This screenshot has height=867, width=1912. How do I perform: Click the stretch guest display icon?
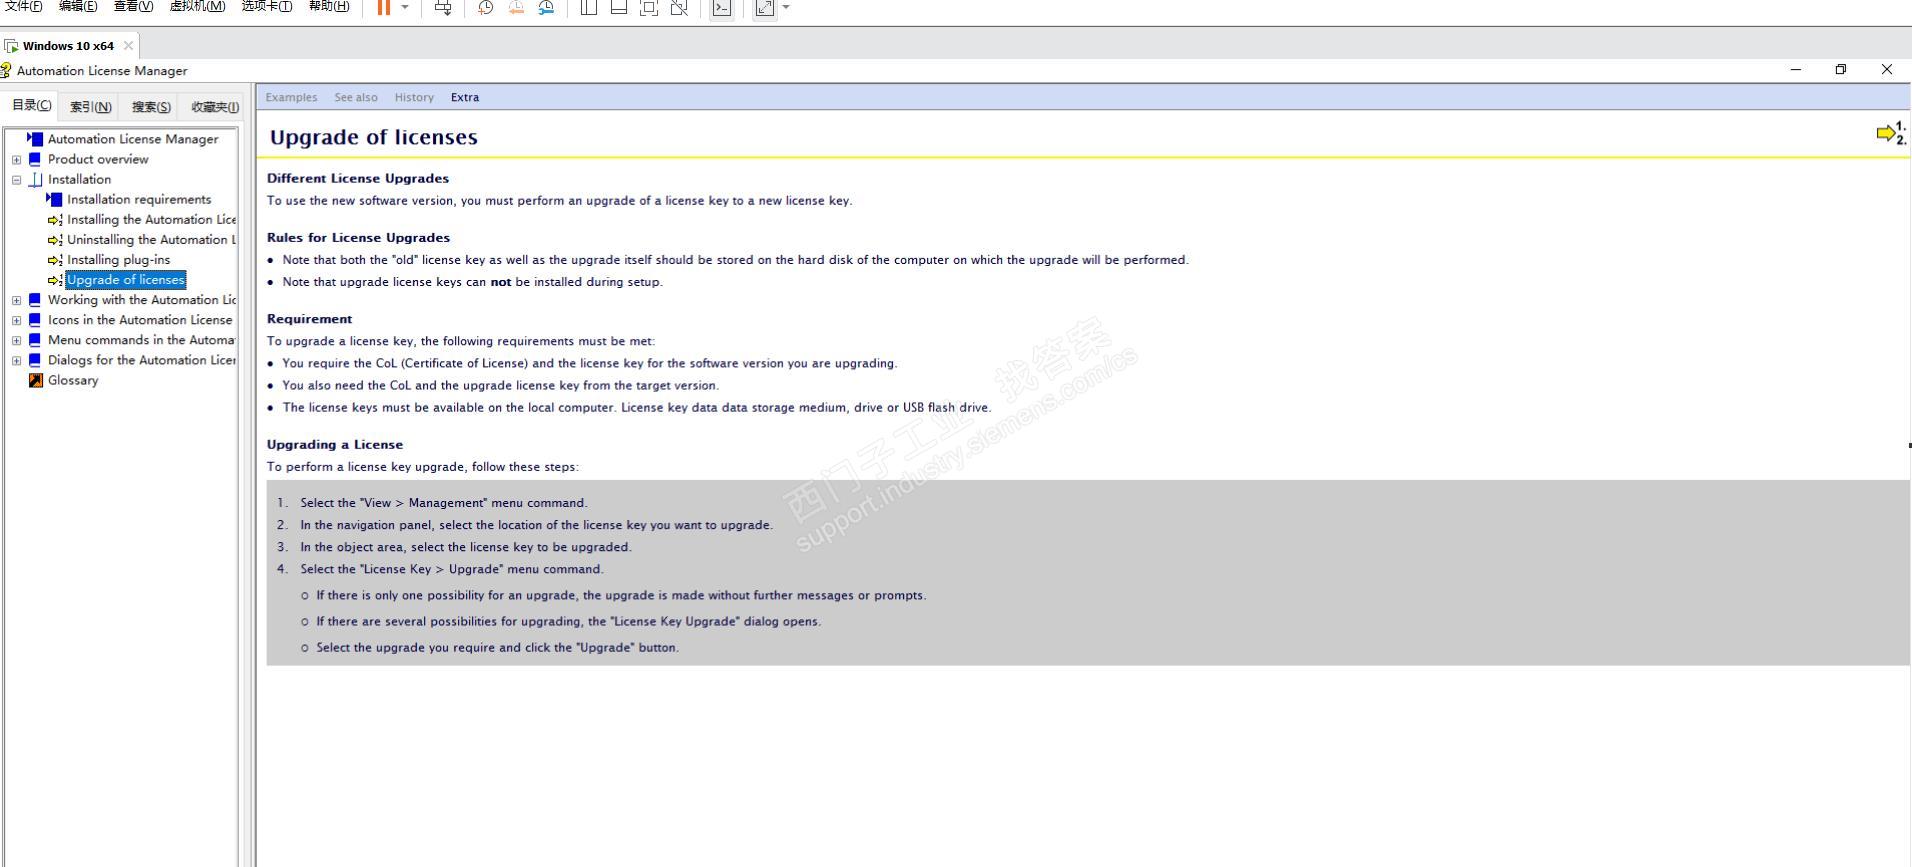pyautogui.click(x=765, y=8)
